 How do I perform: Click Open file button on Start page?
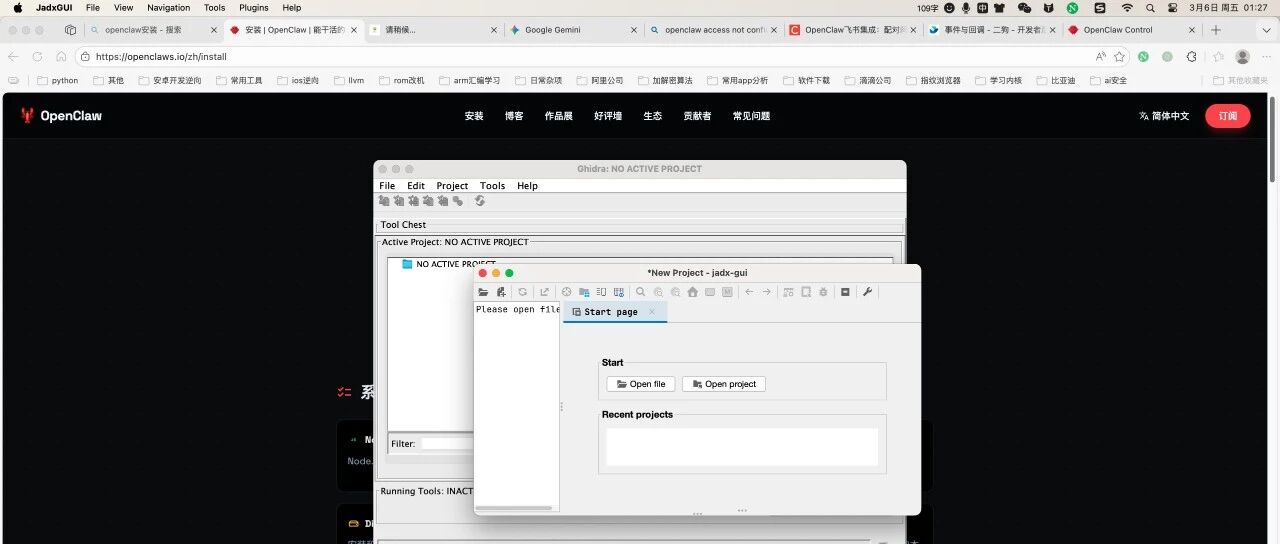(x=641, y=384)
